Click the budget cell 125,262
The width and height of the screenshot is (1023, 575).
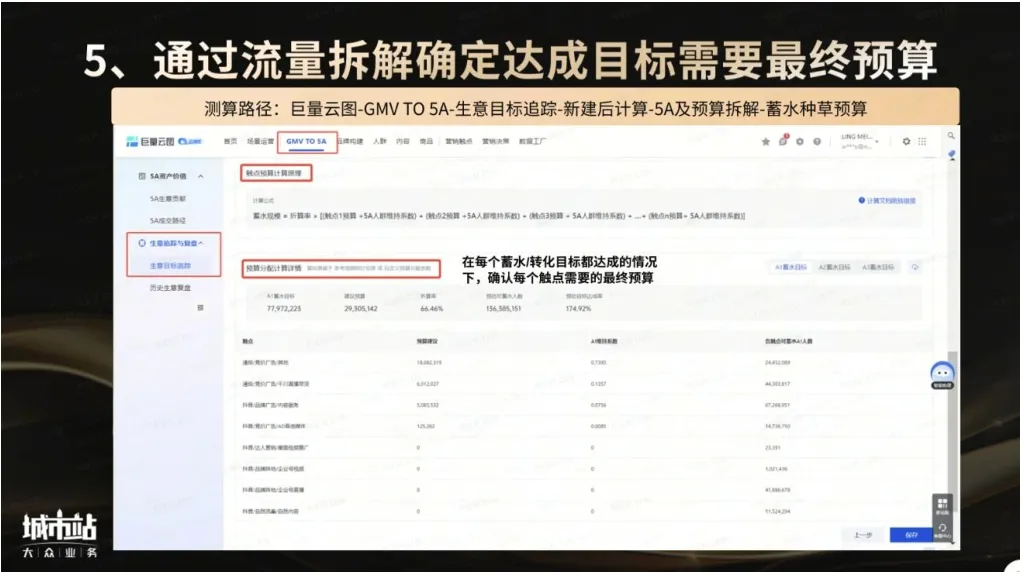point(425,426)
